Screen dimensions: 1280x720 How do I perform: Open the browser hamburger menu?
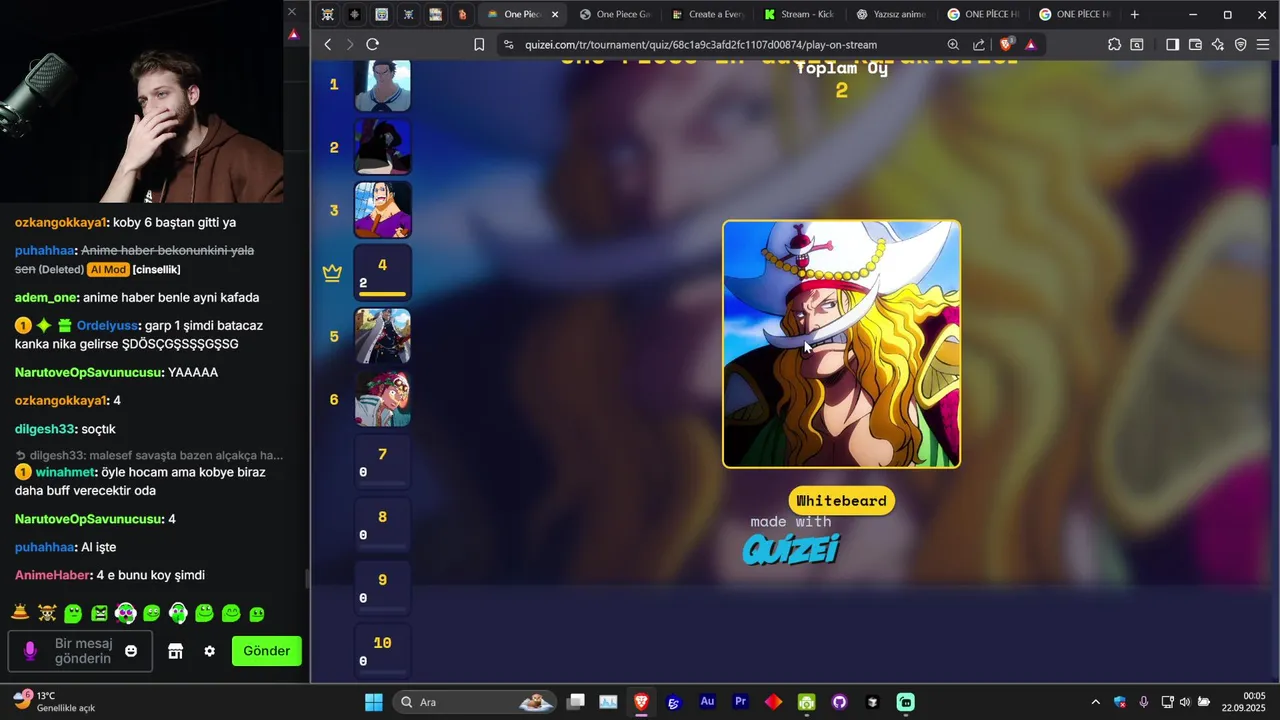coord(1264,44)
